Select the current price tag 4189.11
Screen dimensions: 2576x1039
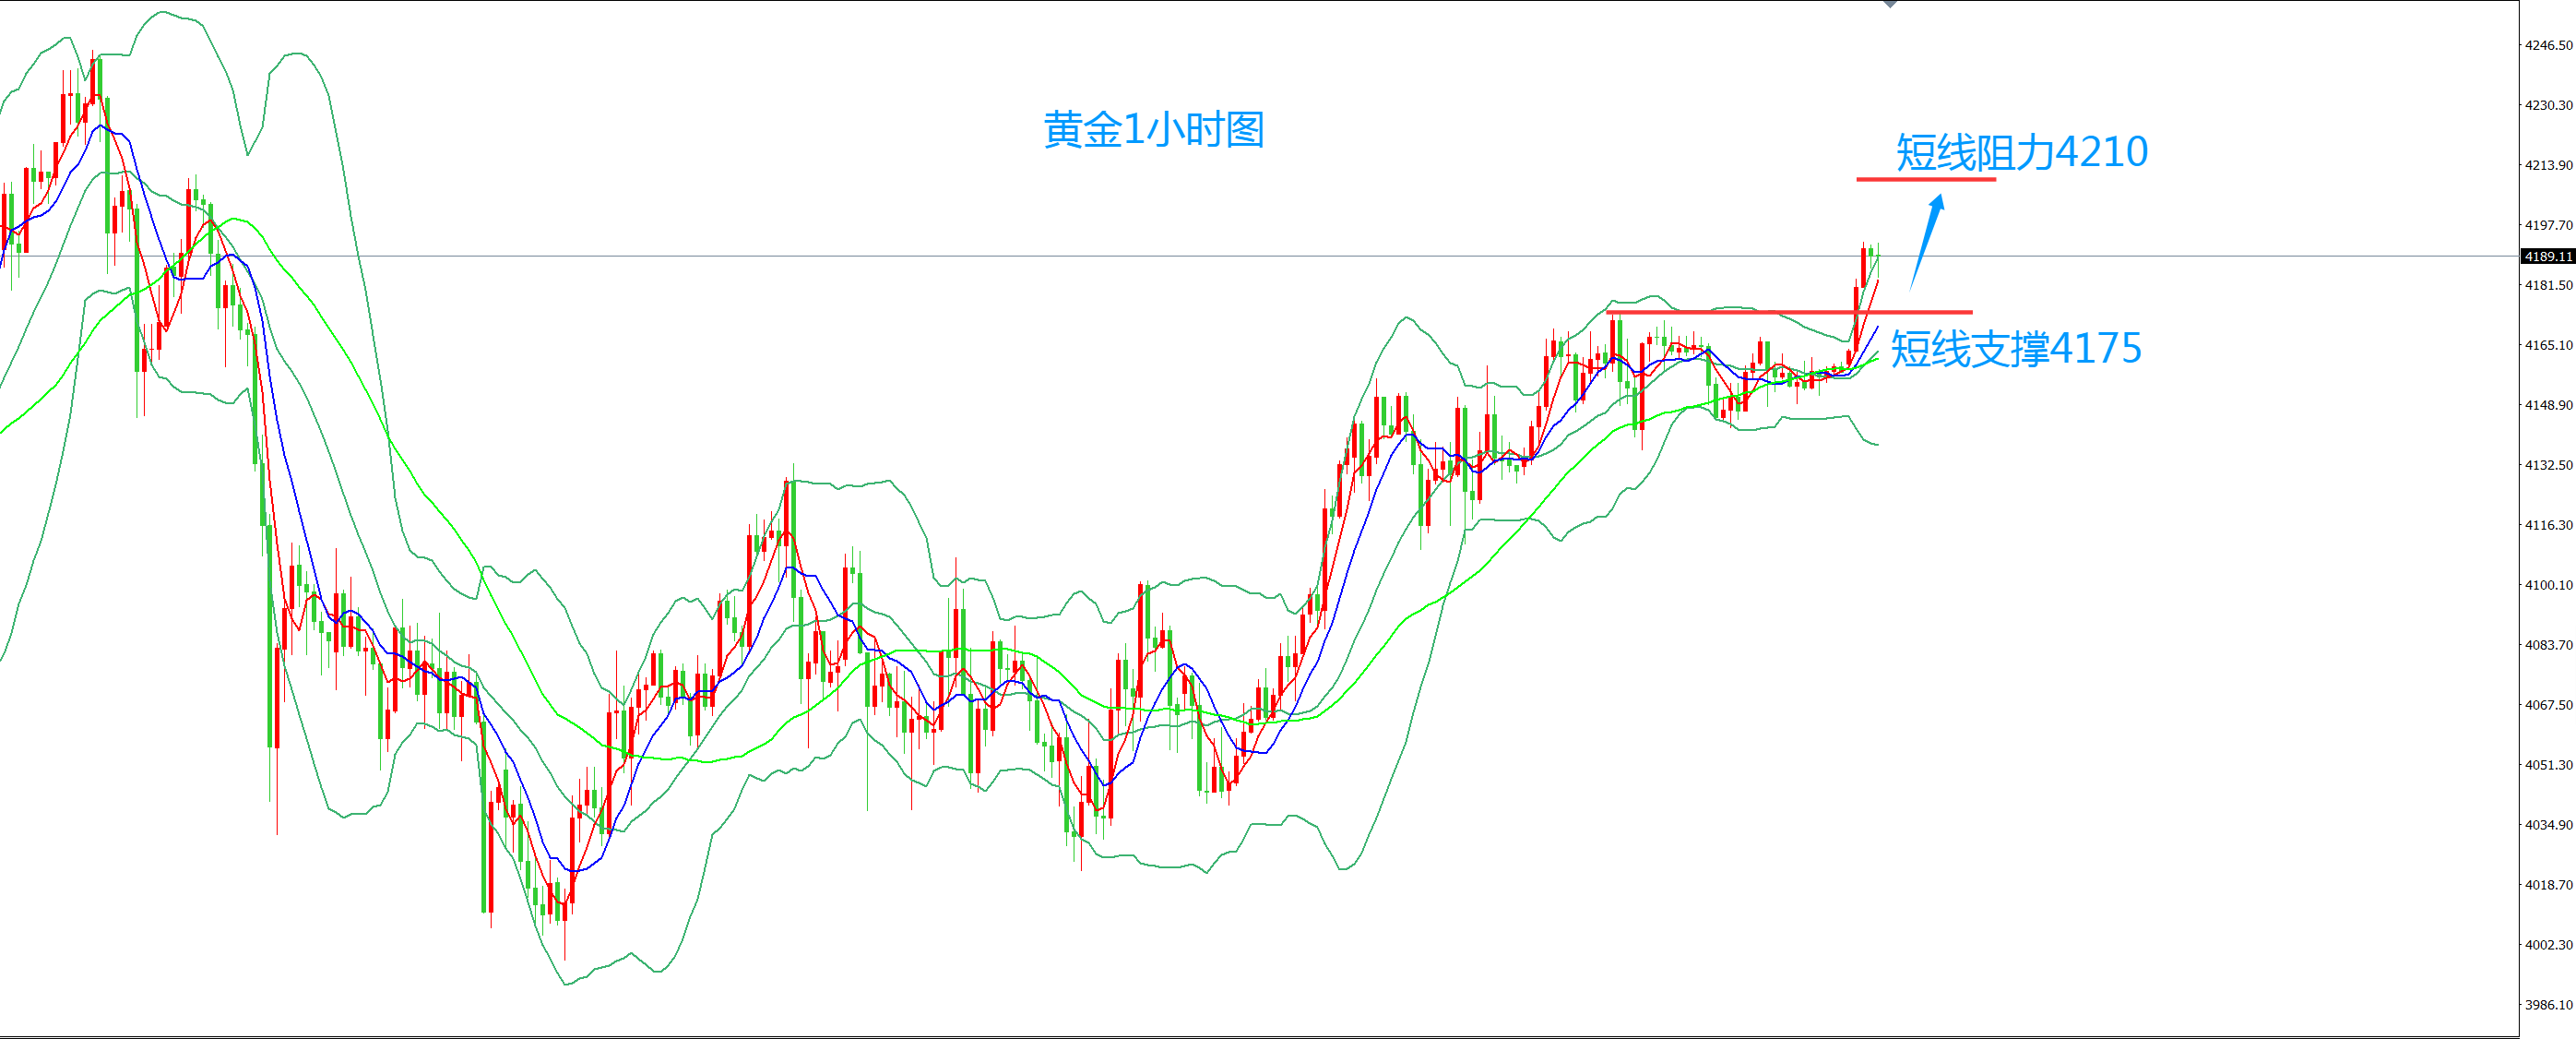point(2547,257)
